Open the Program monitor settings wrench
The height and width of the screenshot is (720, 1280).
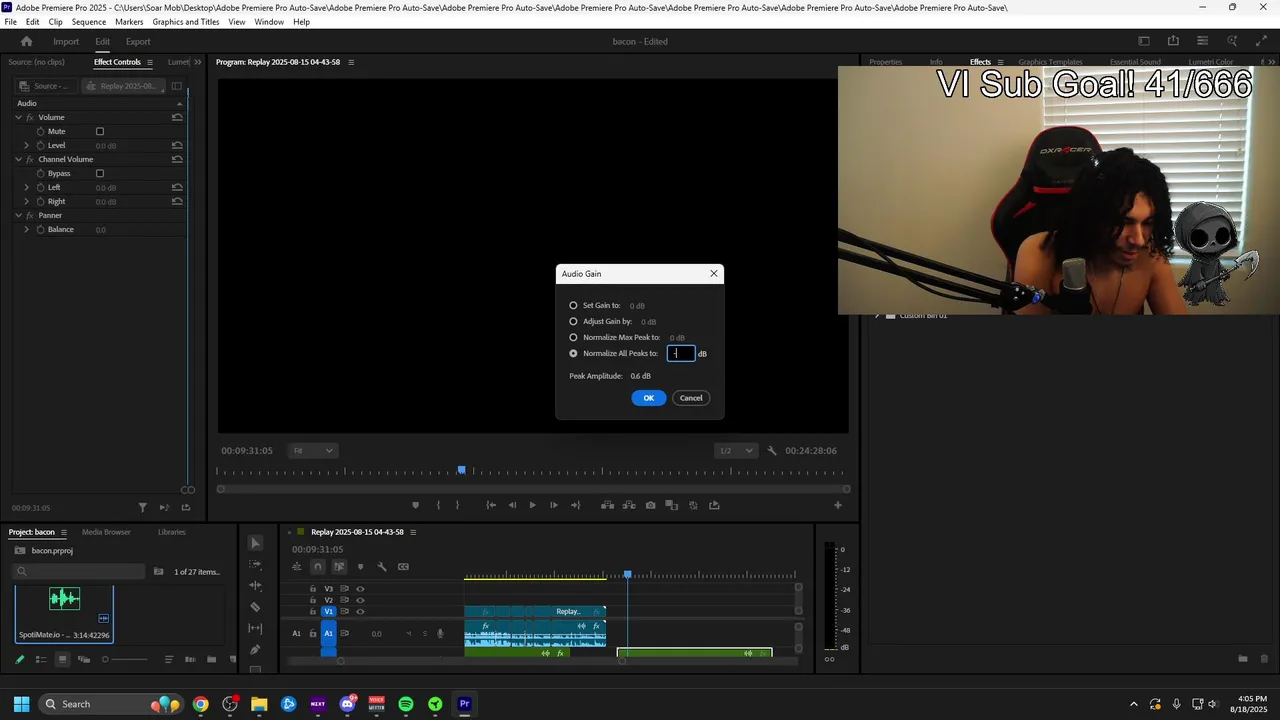pyautogui.click(x=771, y=451)
